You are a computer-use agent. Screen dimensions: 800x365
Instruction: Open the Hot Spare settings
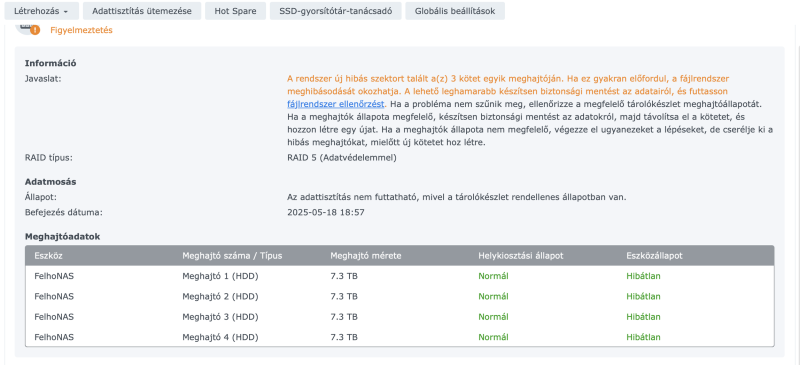coord(235,11)
